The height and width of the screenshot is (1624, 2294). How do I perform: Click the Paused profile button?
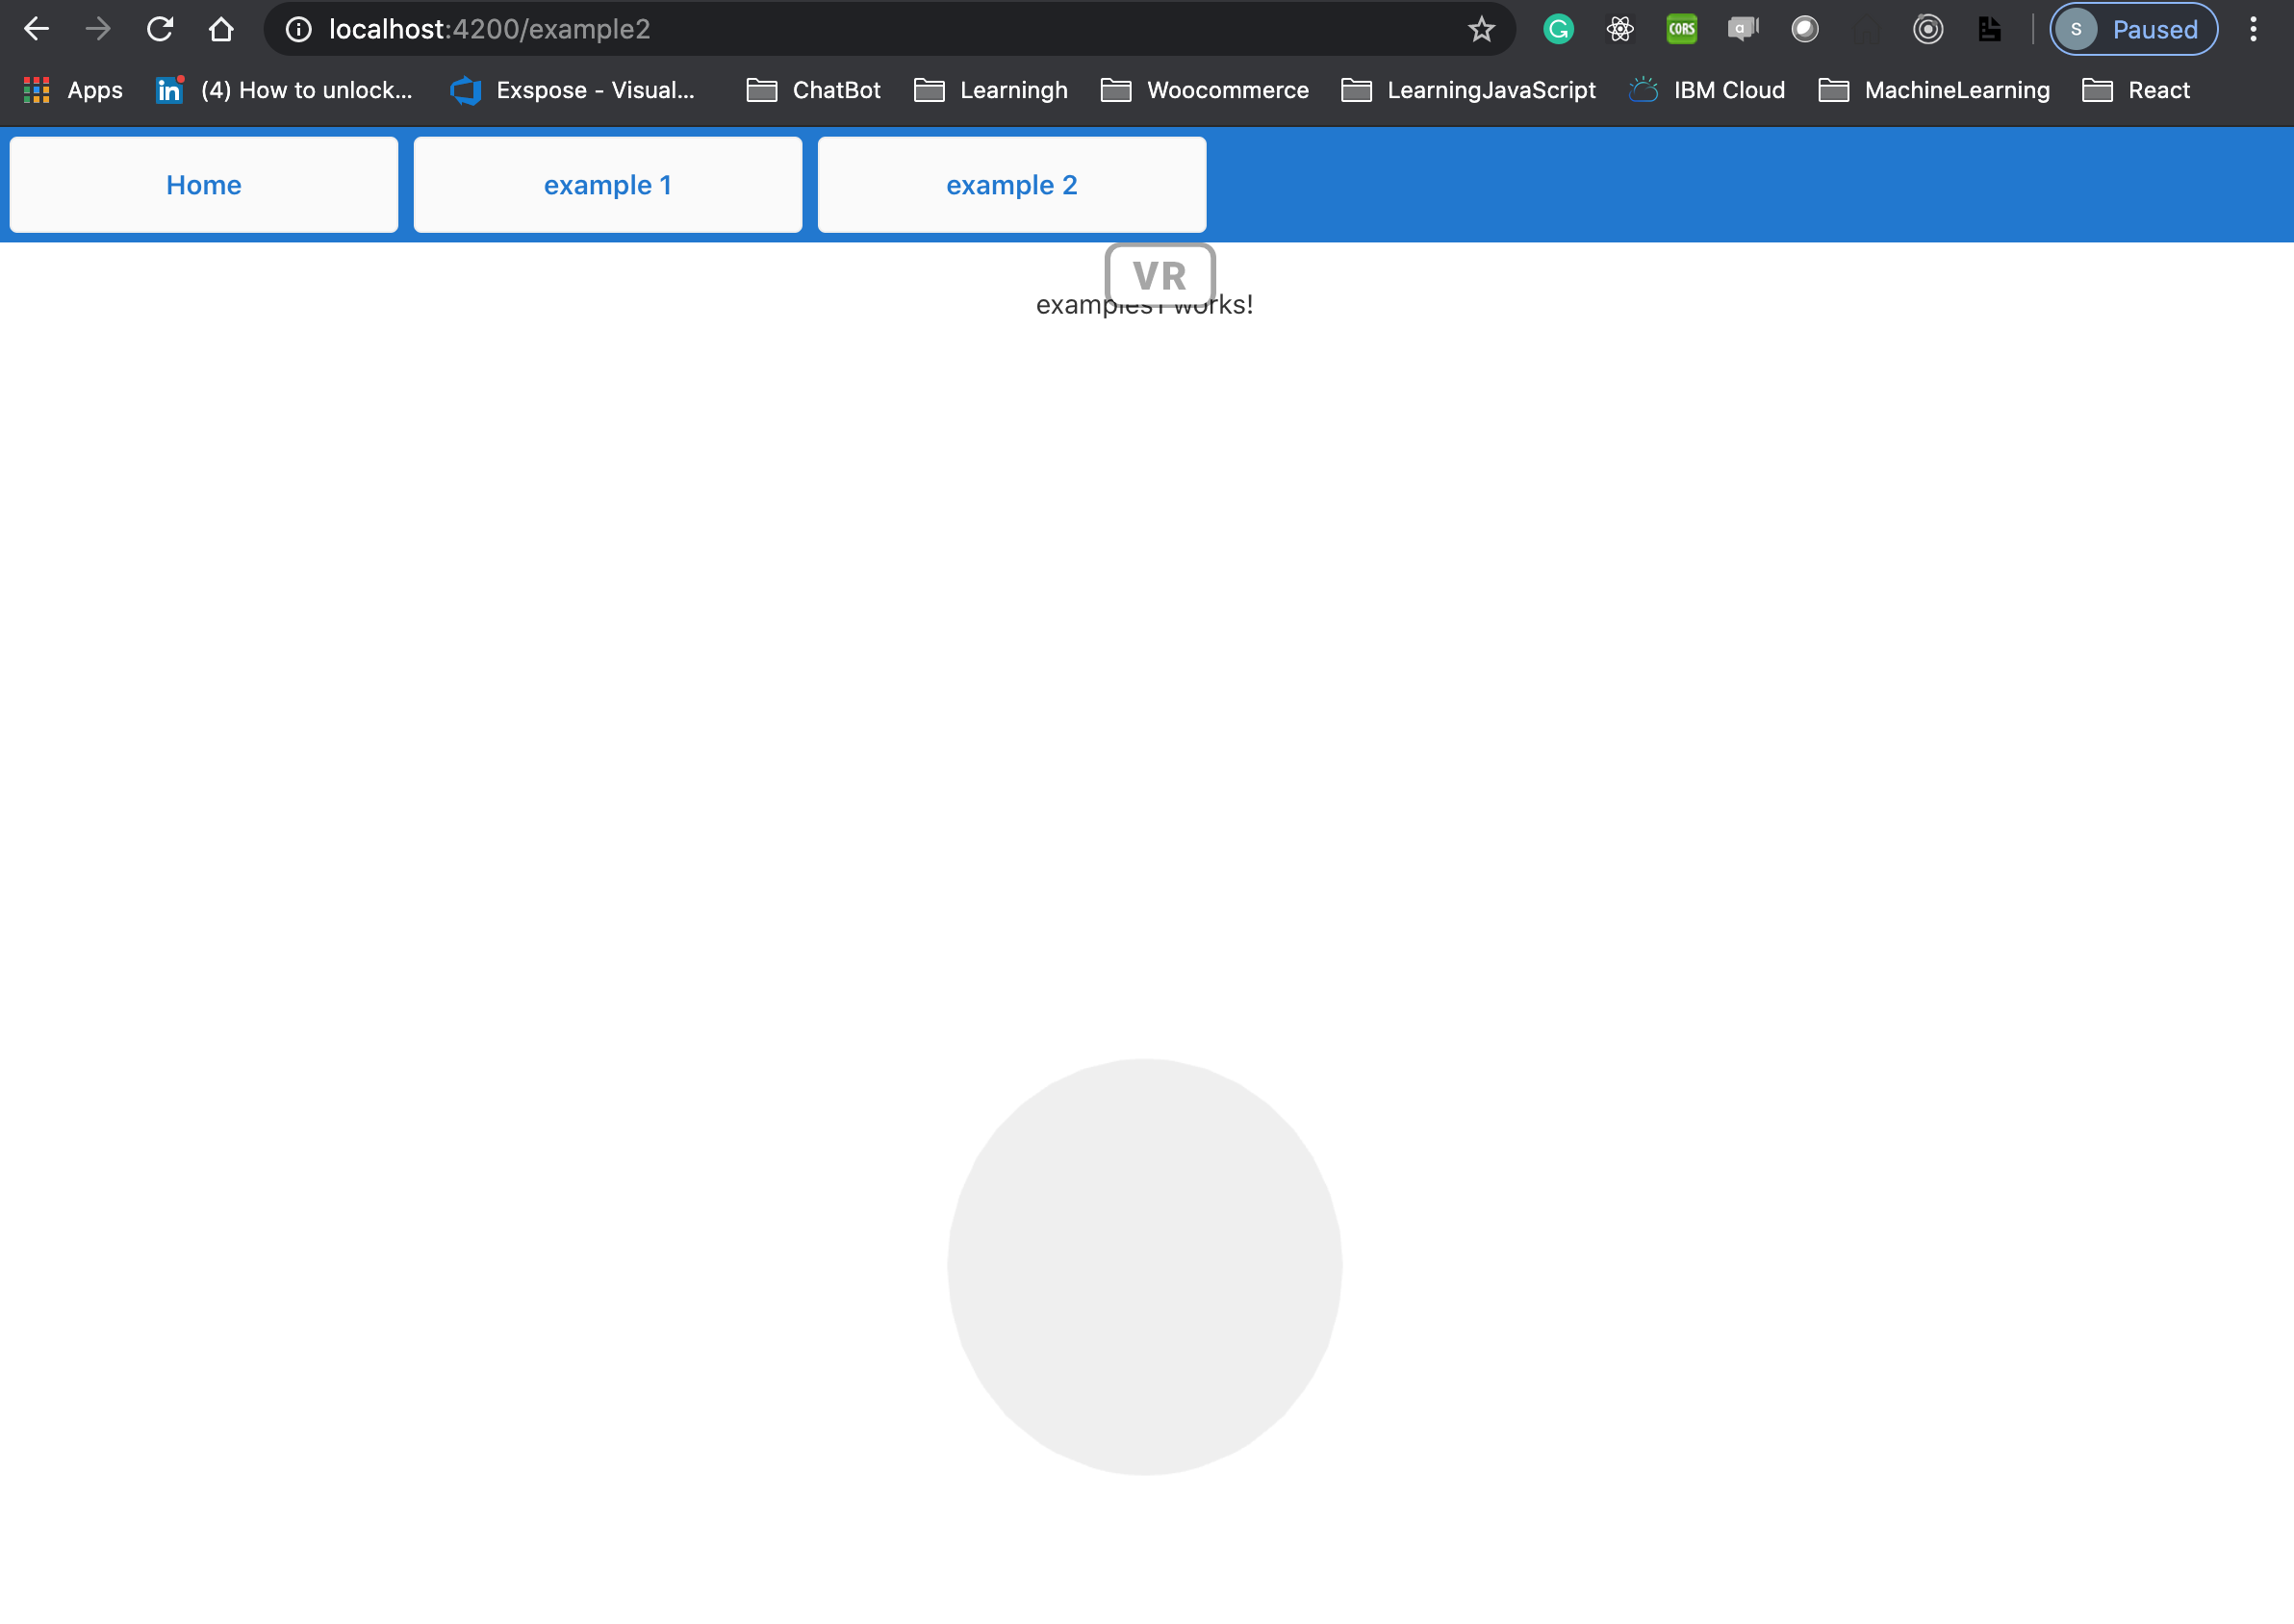click(2133, 29)
